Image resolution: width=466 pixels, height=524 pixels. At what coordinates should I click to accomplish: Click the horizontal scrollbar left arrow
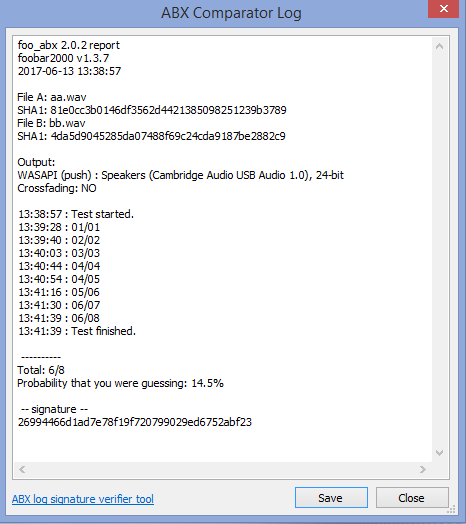pos(22,470)
